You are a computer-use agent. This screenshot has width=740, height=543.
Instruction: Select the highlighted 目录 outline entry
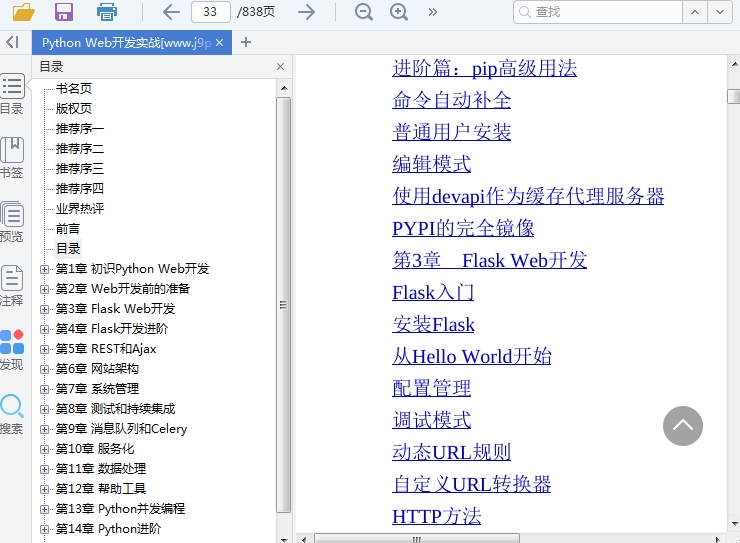click(68, 249)
